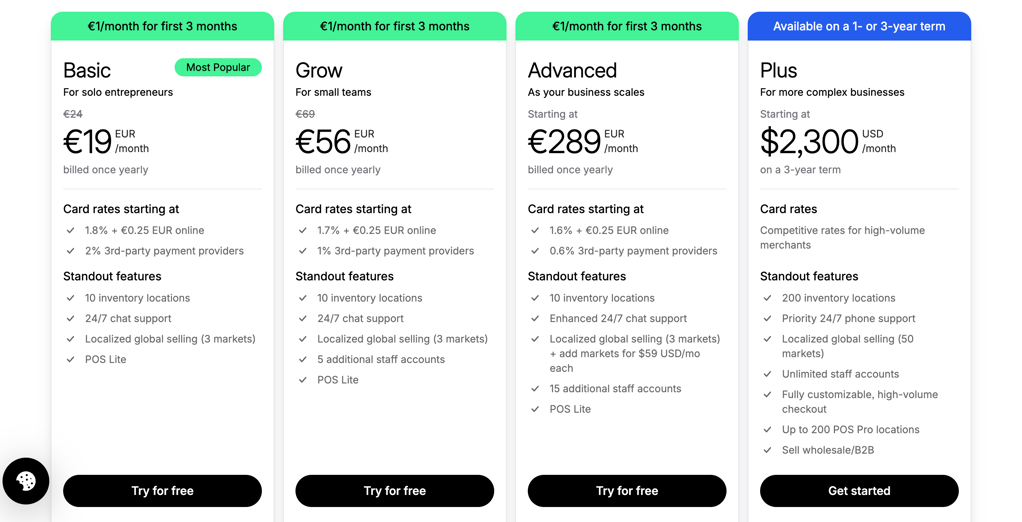The height and width of the screenshot is (522, 1022).
Task: Click the Advanced plan €289 price
Action: [x=564, y=141]
